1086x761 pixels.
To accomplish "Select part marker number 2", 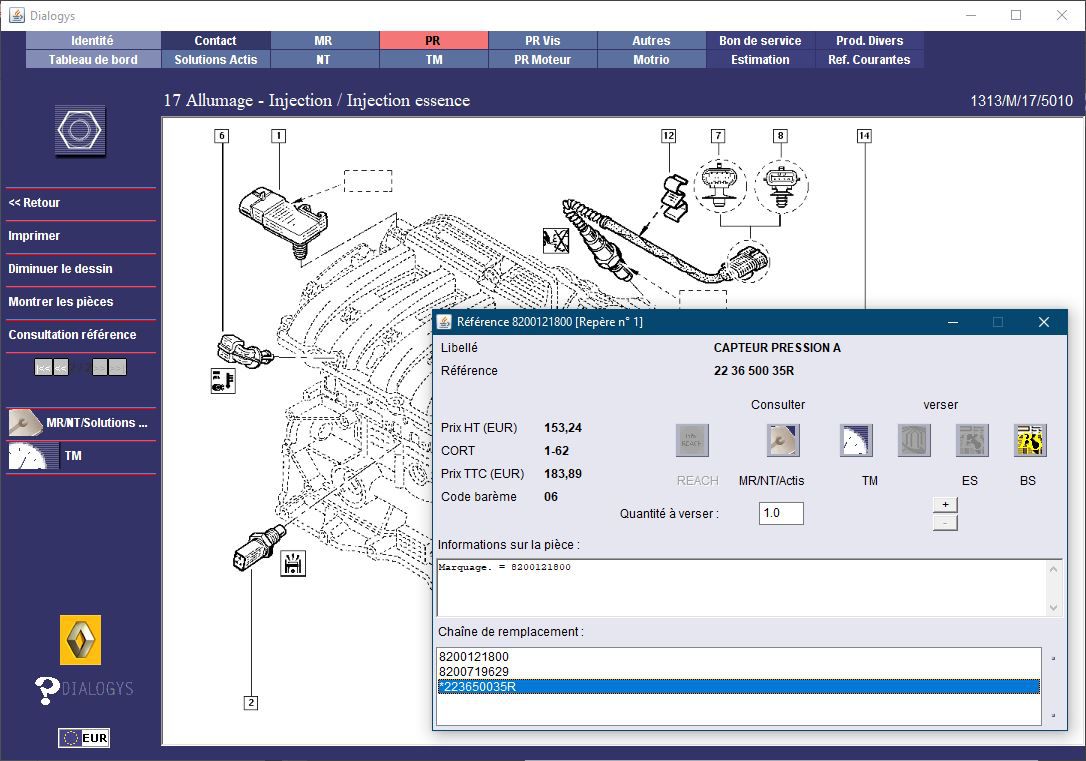I will coord(251,703).
